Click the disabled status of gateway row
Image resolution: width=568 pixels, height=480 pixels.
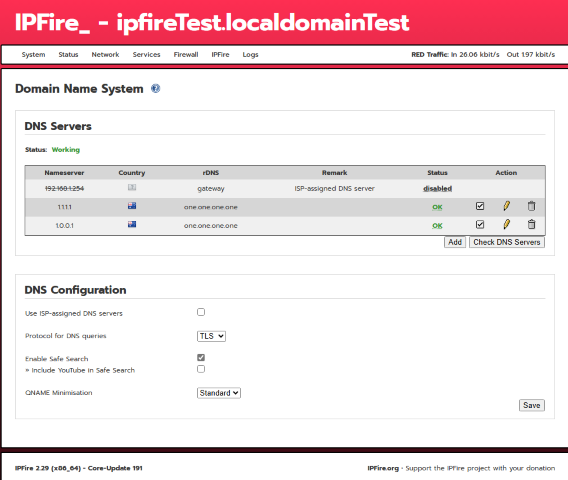(x=437, y=188)
